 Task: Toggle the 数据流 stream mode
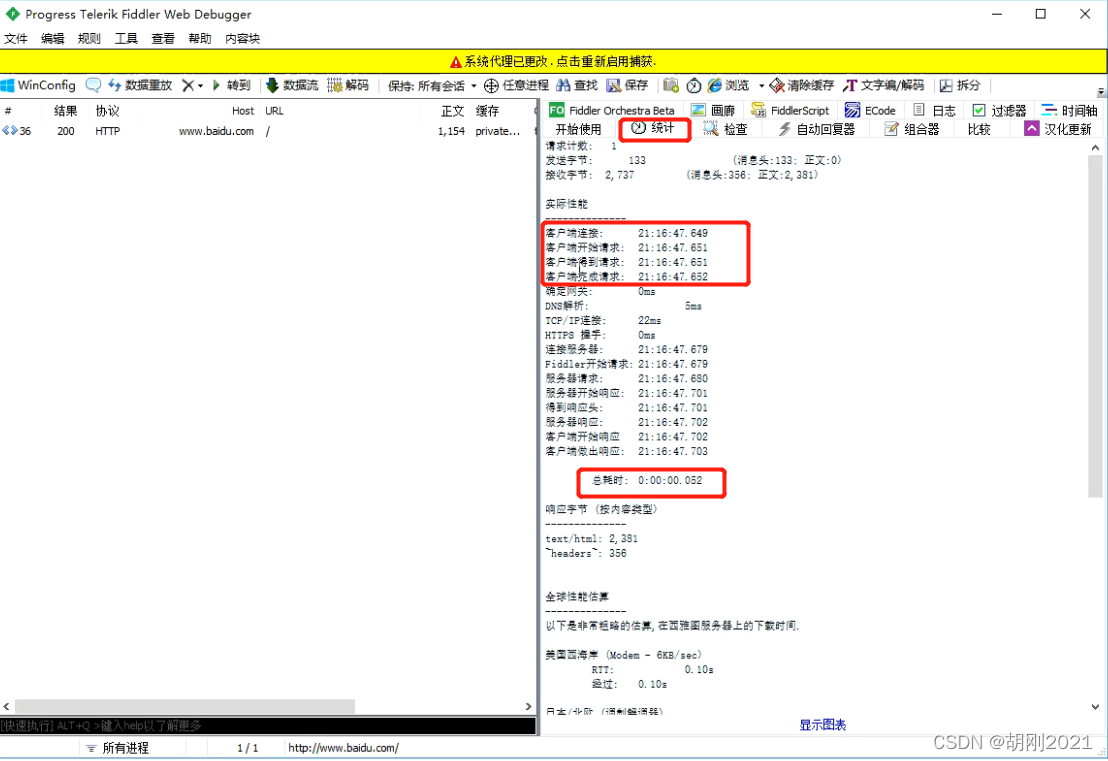coord(292,85)
